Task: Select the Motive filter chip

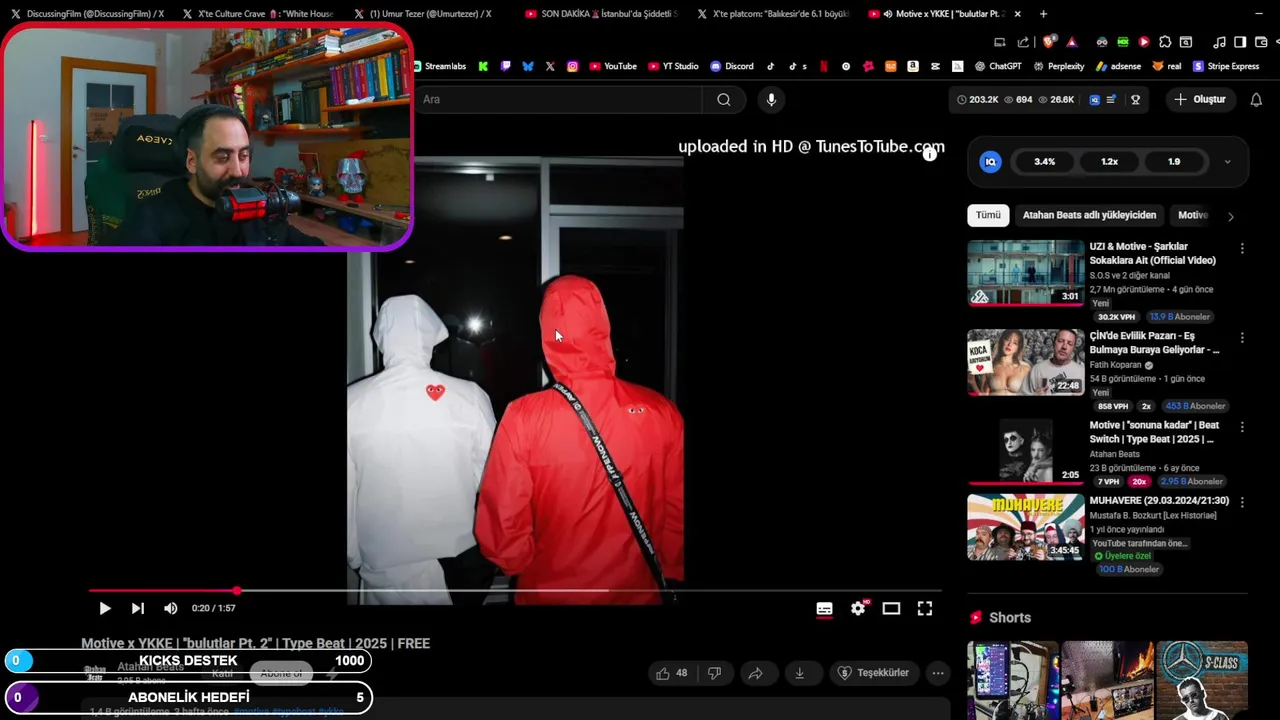Action: (1192, 215)
